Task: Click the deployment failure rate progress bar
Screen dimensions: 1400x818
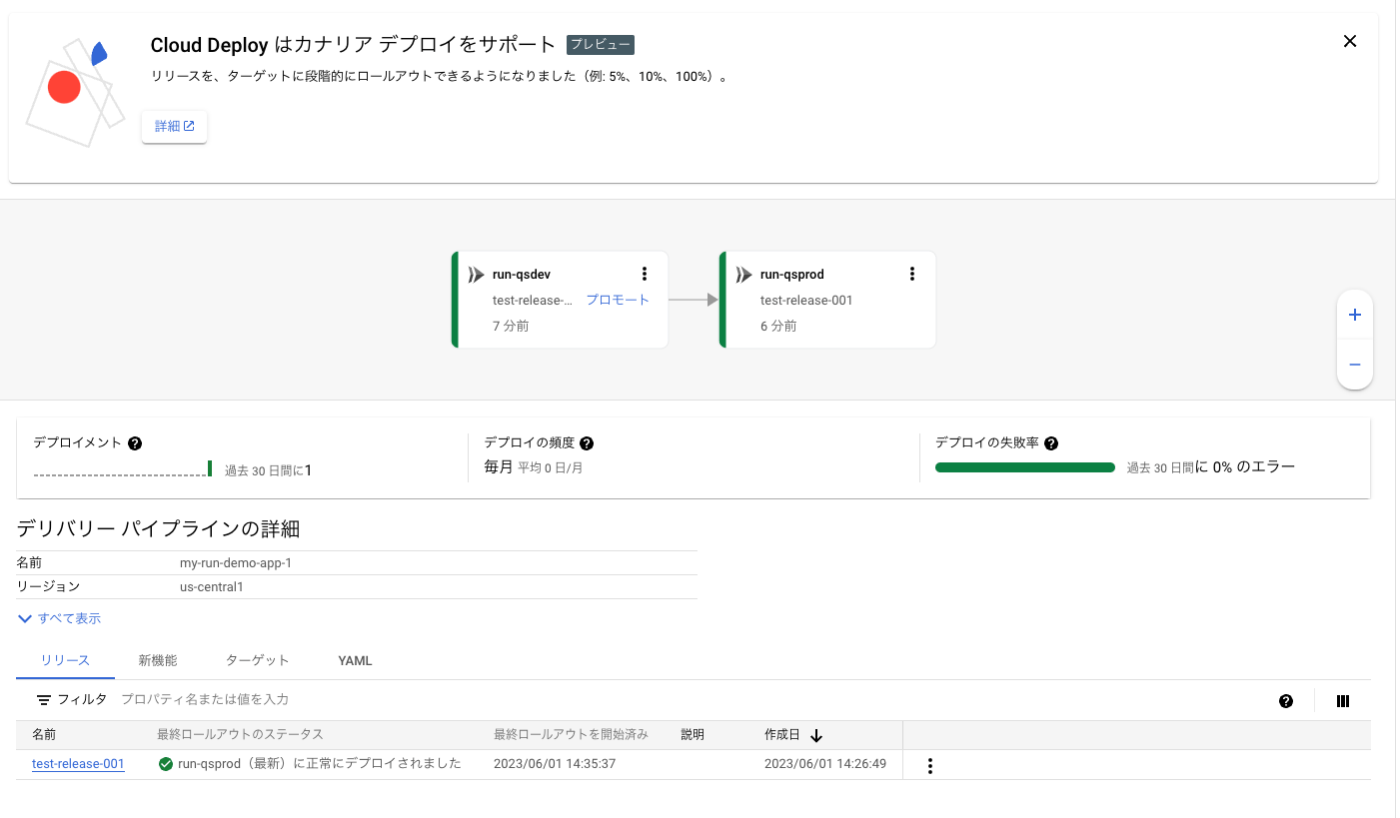Action: pos(1025,467)
